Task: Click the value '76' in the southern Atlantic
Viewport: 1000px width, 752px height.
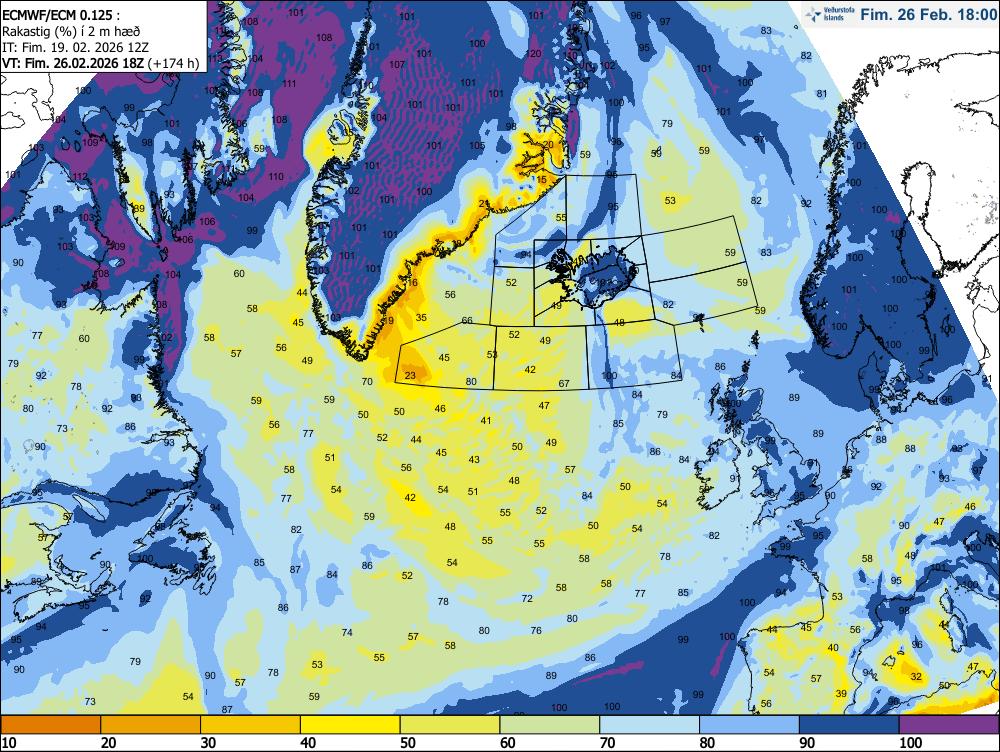Action: (x=536, y=630)
